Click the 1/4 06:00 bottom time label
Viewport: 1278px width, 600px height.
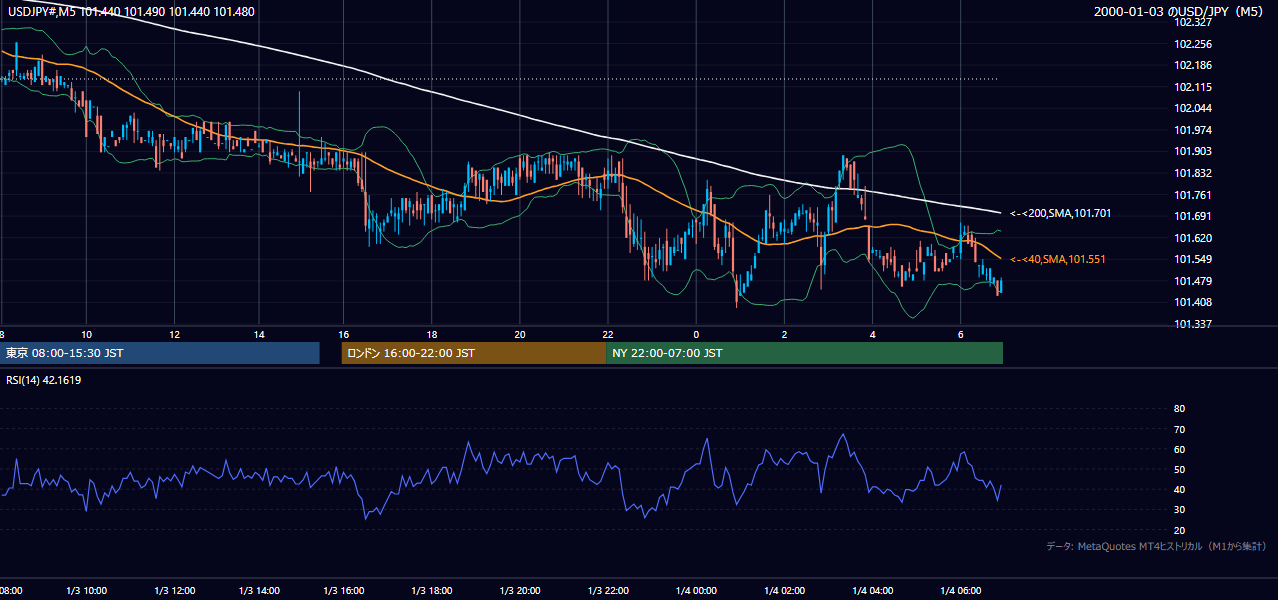coord(959,590)
